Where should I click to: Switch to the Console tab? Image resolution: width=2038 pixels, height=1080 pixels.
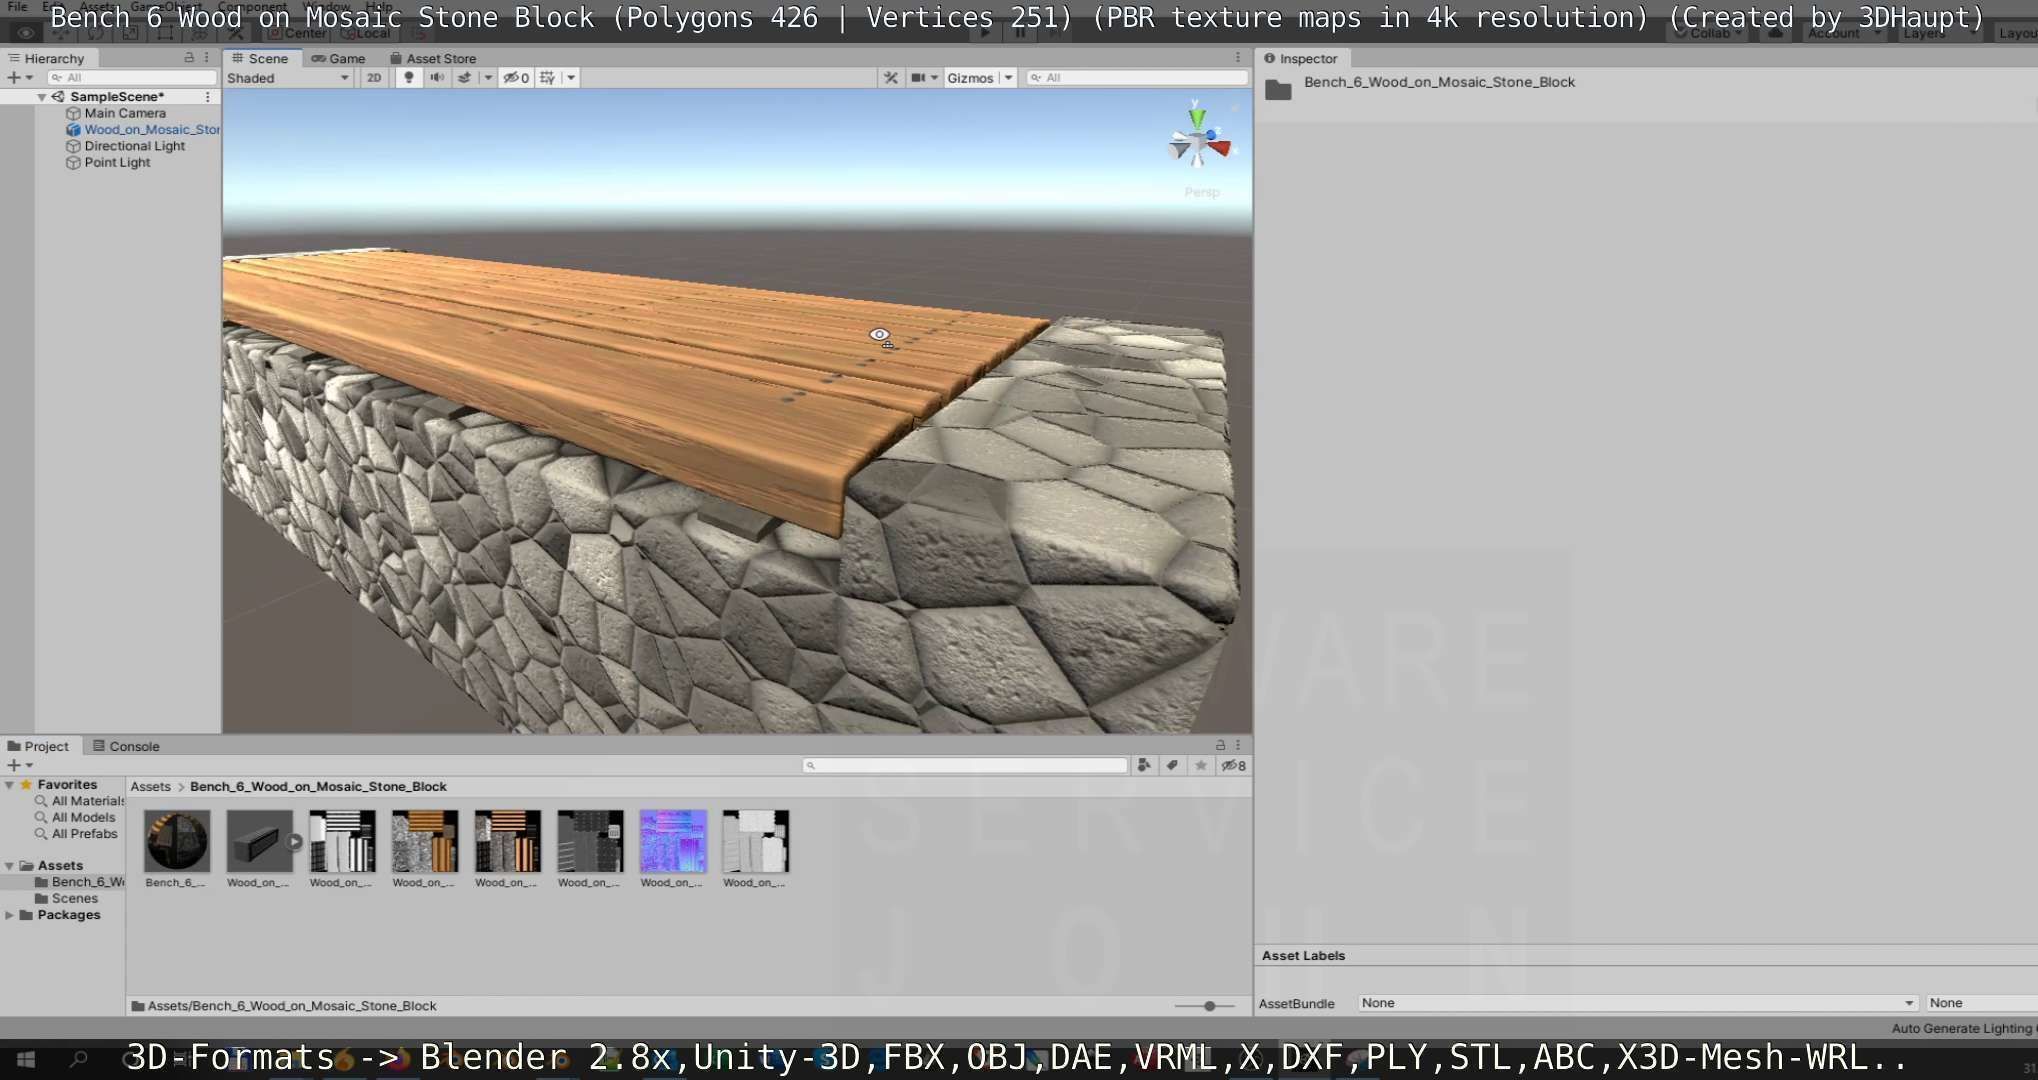pyautogui.click(x=126, y=746)
